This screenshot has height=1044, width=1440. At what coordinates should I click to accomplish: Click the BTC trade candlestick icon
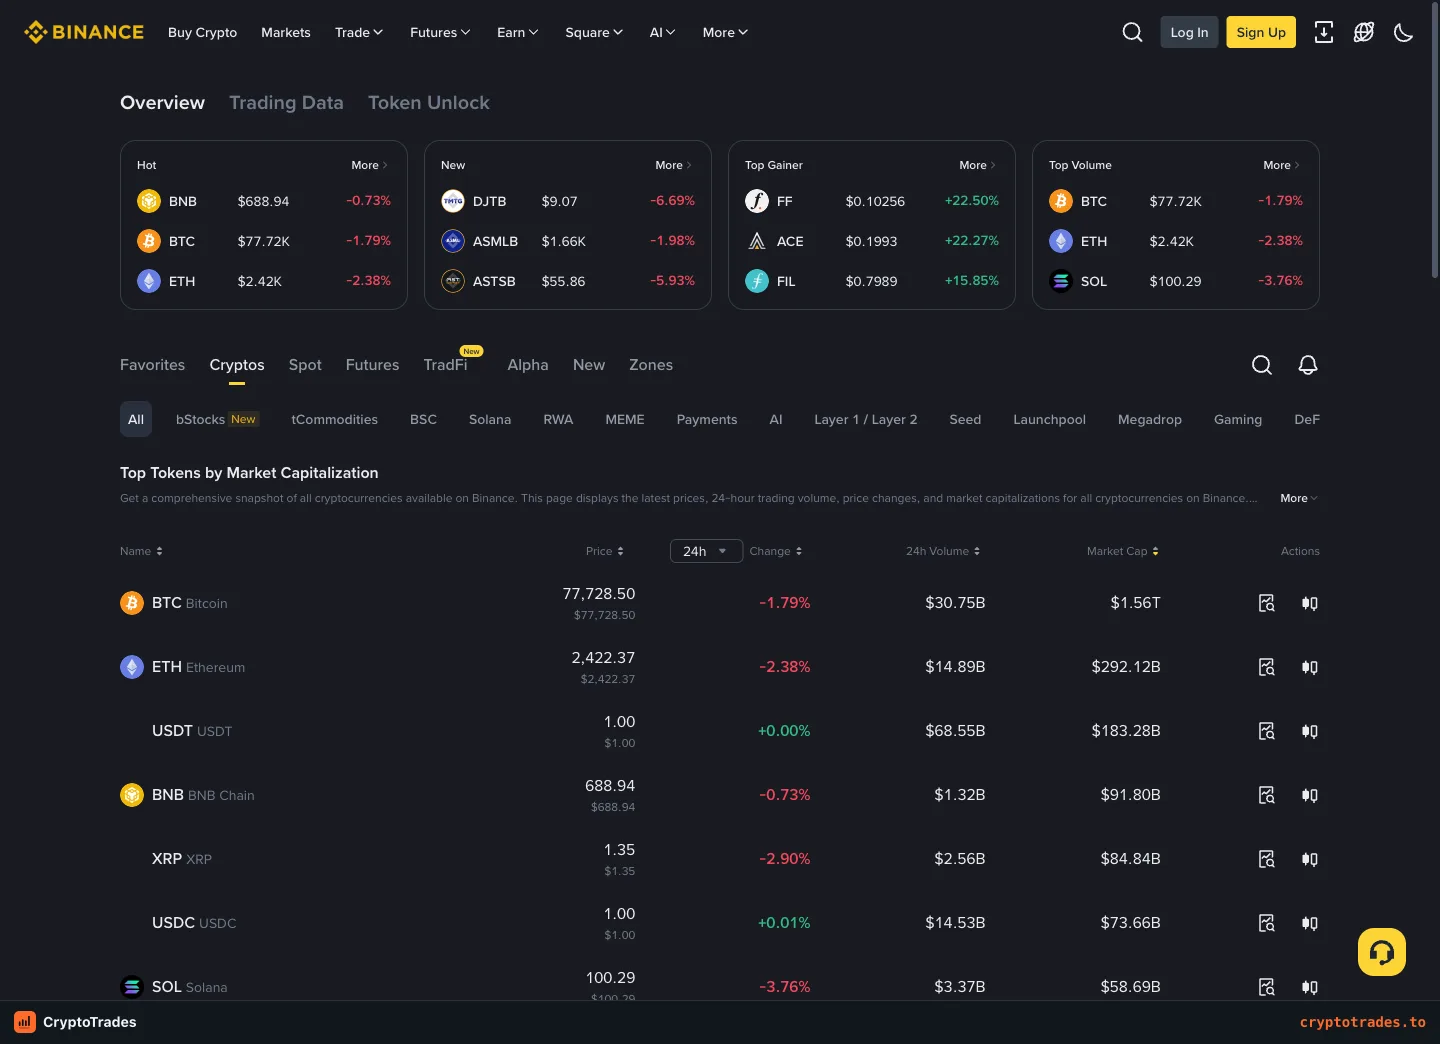1310,603
